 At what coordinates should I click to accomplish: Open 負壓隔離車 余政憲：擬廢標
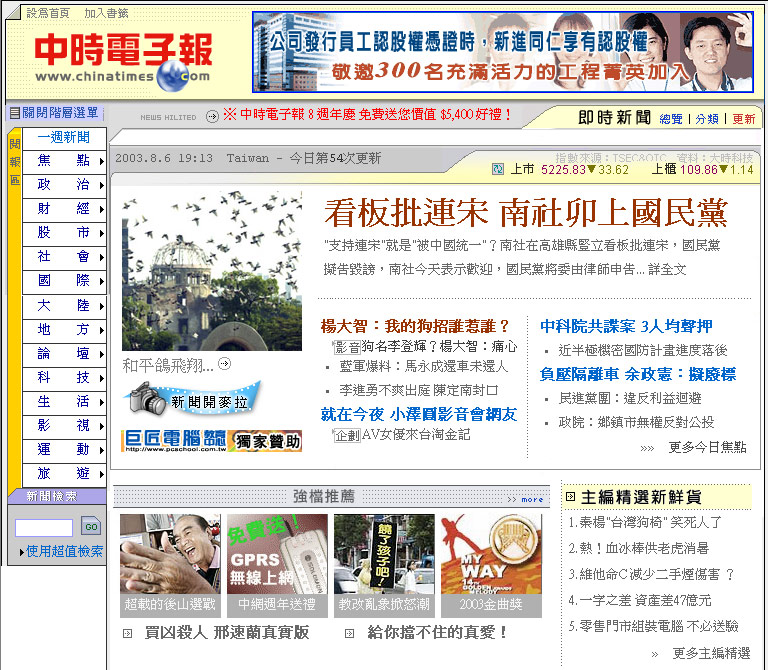[x=638, y=375]
